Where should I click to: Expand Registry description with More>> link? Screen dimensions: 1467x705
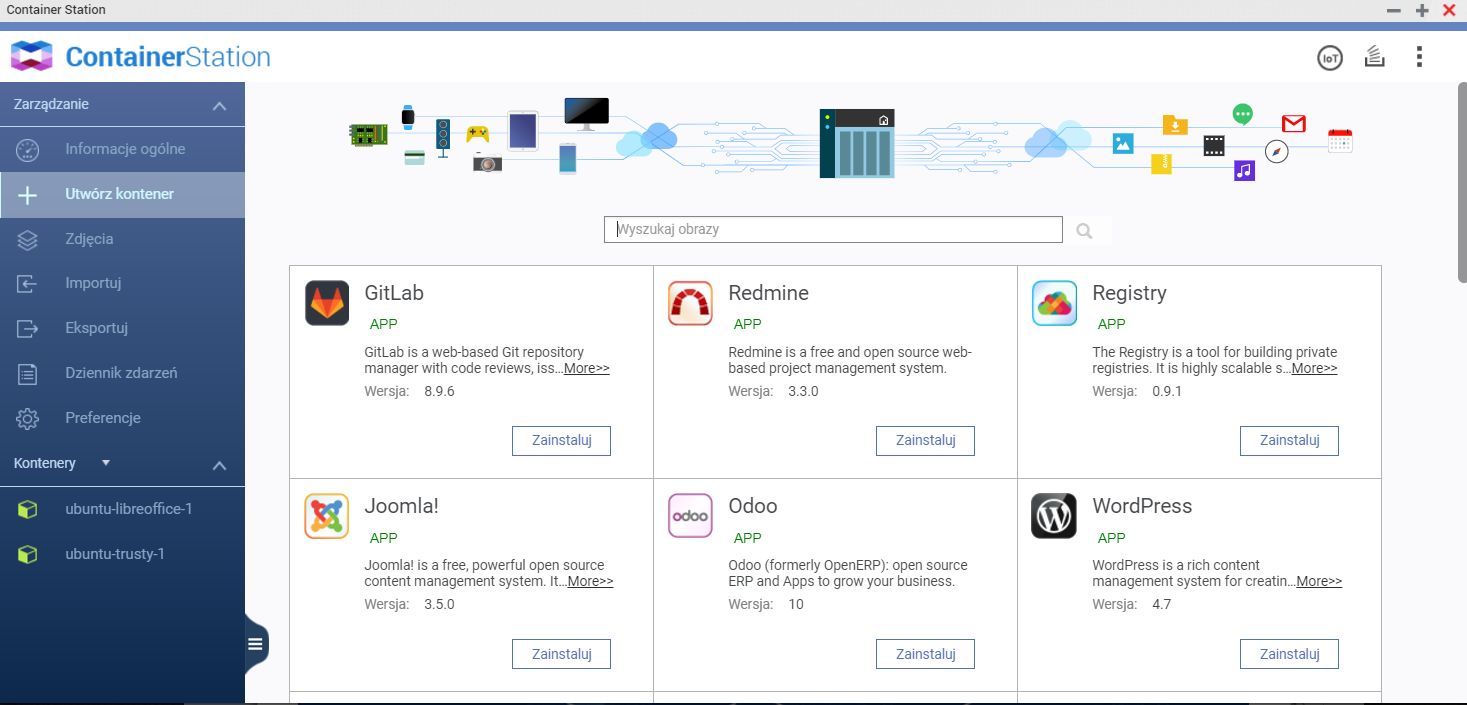pyautogui.click(x=1315, y=369)
